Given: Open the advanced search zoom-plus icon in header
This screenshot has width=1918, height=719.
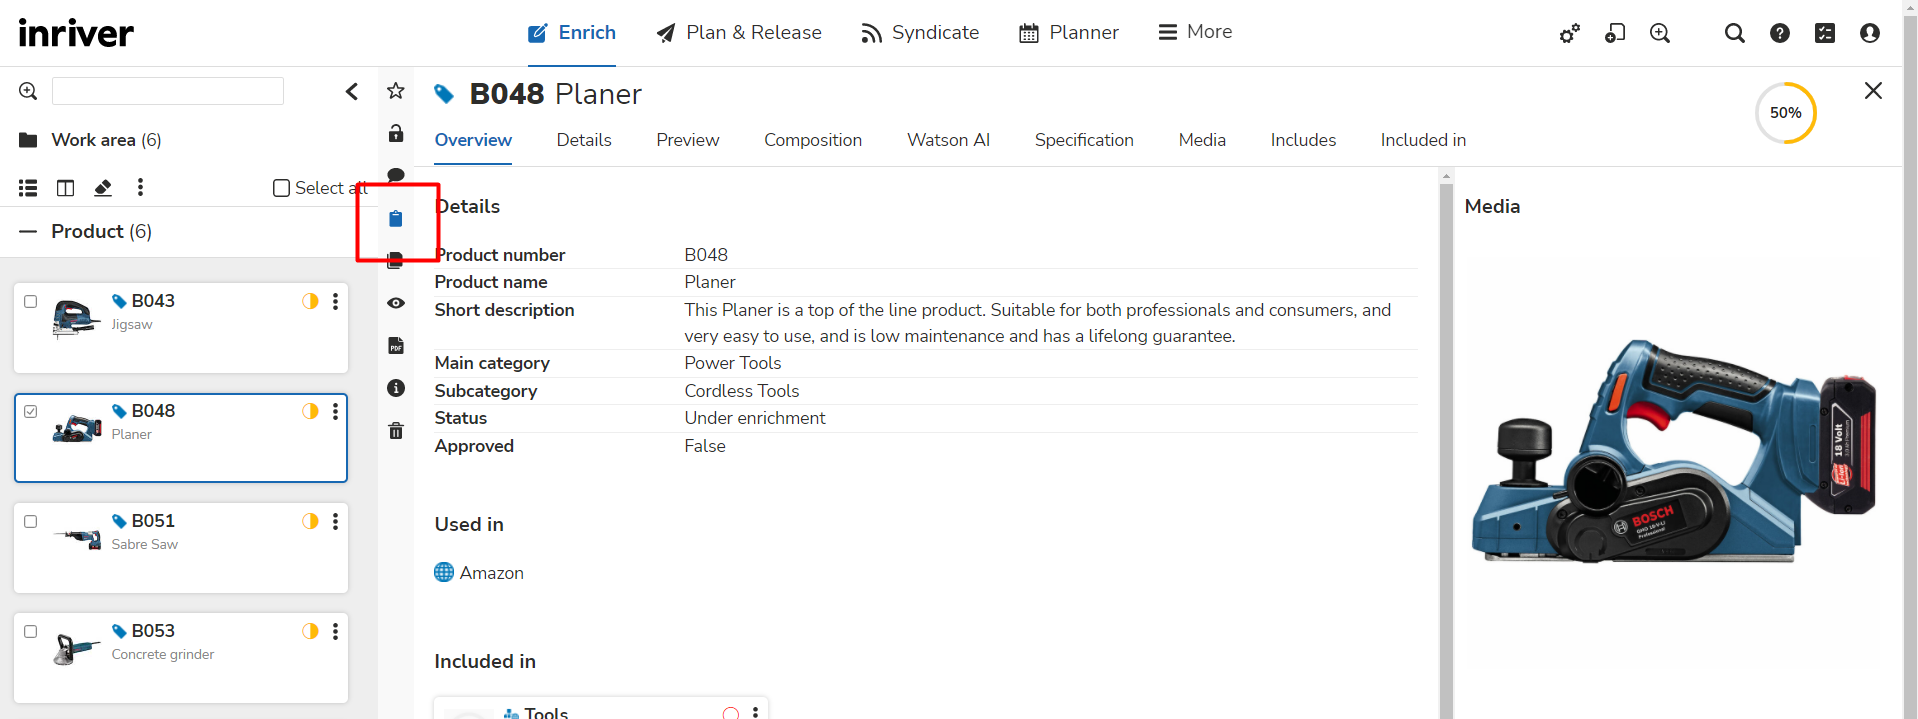Looking at the screenshot, I should [1660, 33].
